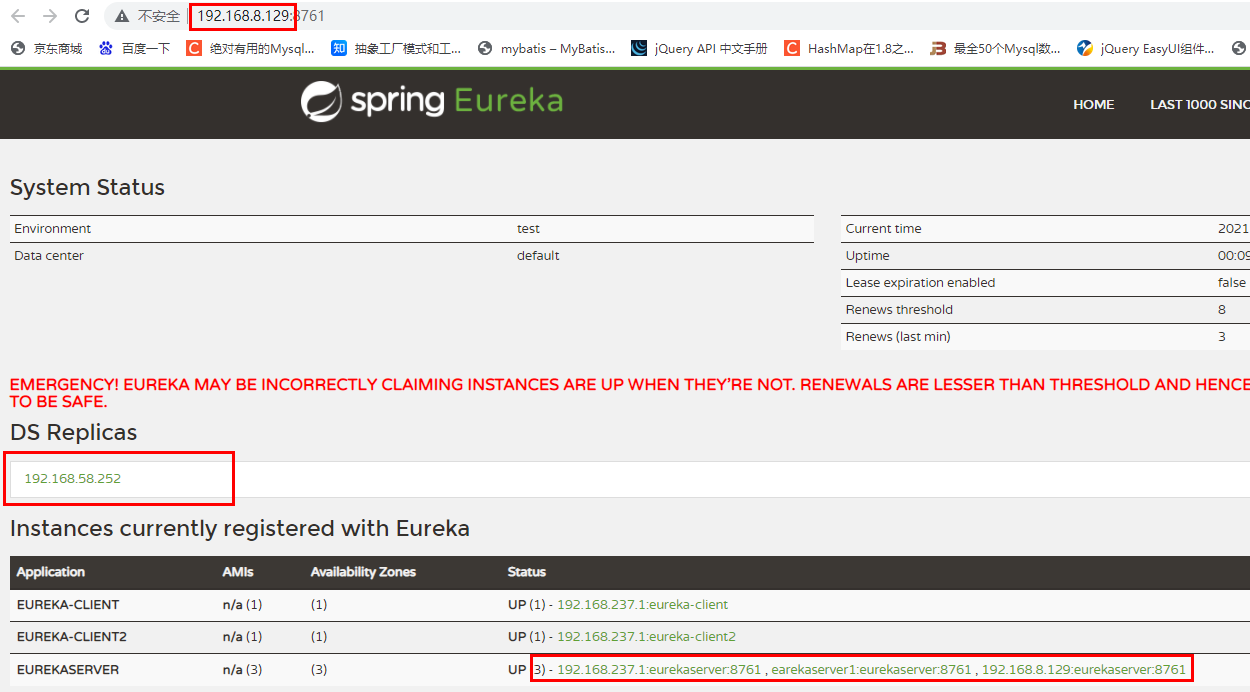Click the n/a (3) AMIs cell
Screen dimensions: 1250x692
(x=242, y=669)
